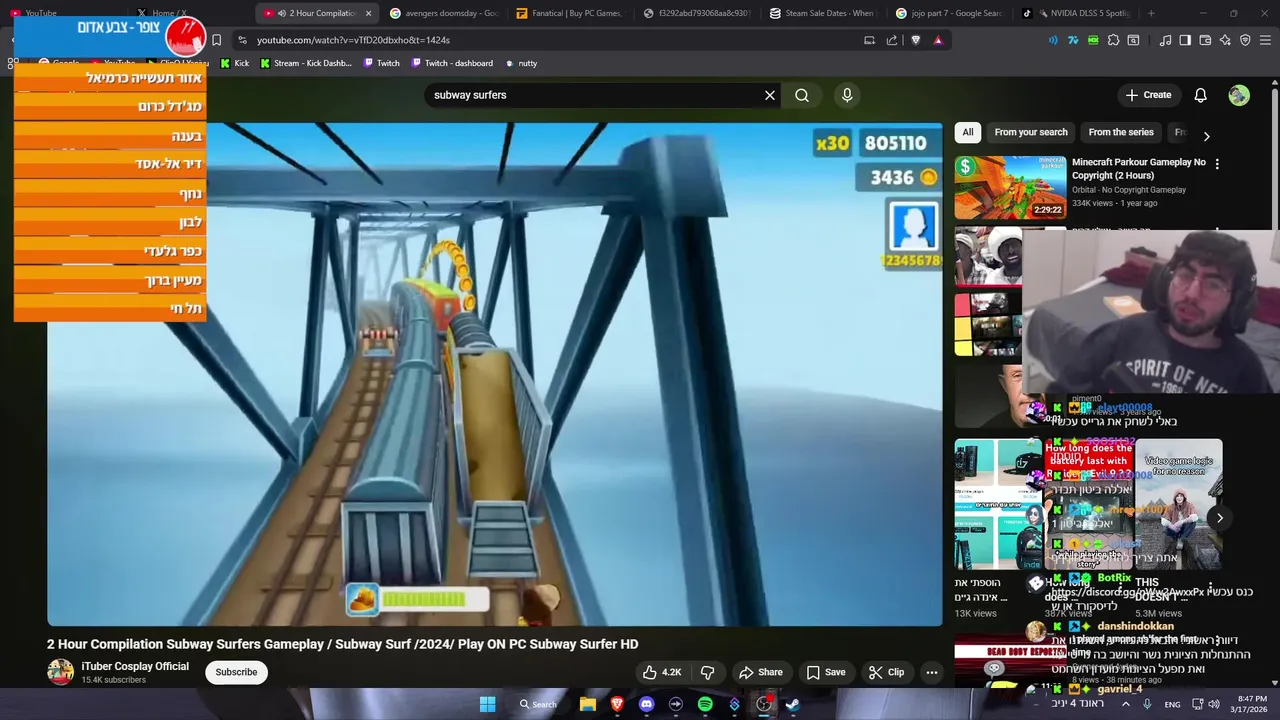The width and height of the screenshot is (1280, 720).
Task: Switch to Steam Sale Dates tab
Action: click(822, 13)
